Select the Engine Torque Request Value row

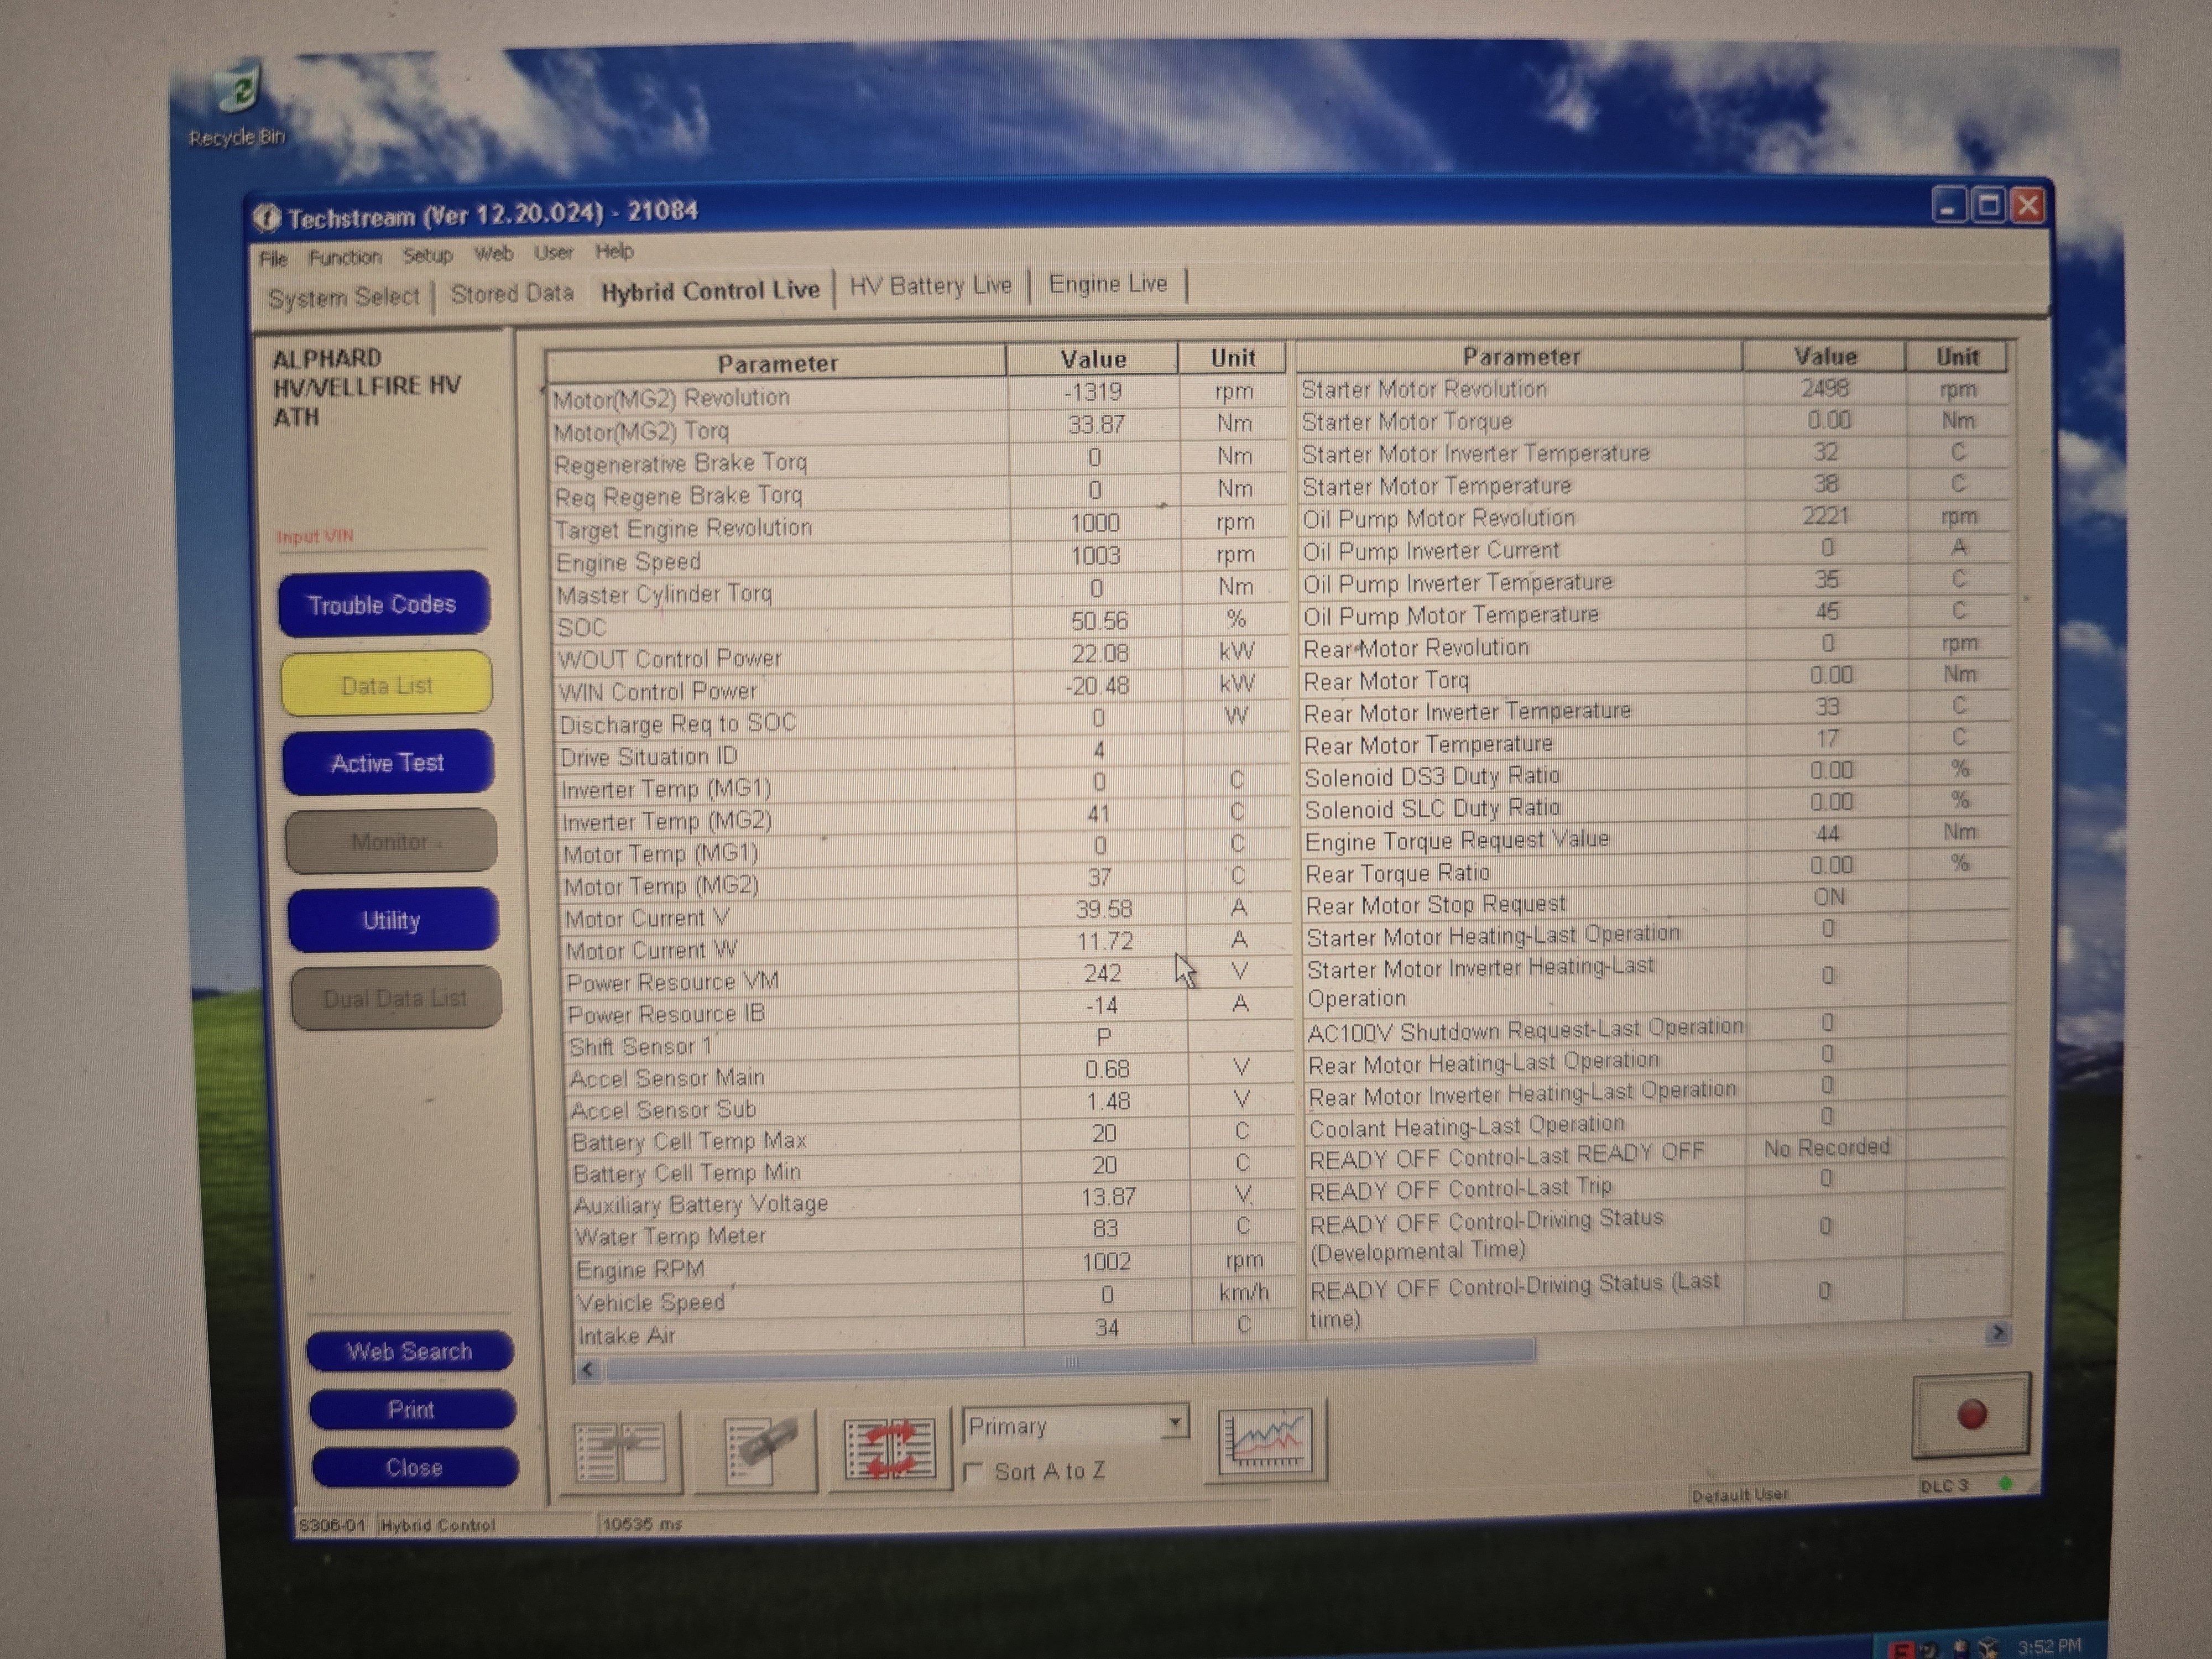click(1655, 836)
